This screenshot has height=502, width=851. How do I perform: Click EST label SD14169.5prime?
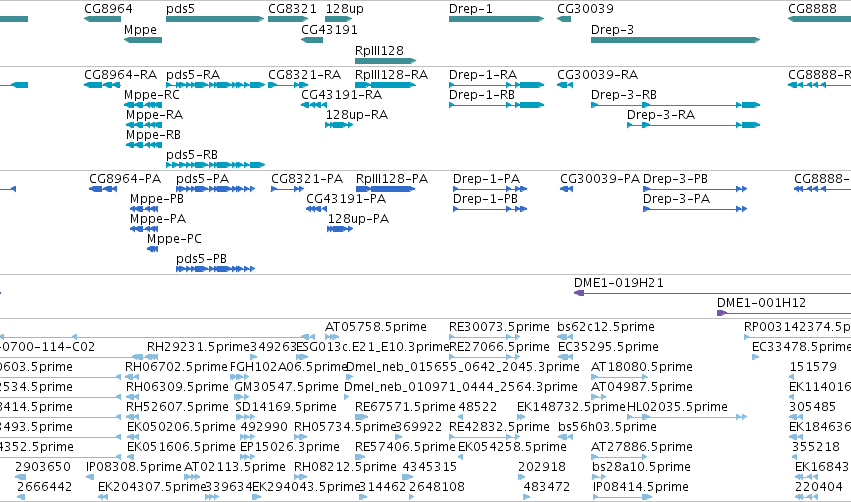pos(286,408)
